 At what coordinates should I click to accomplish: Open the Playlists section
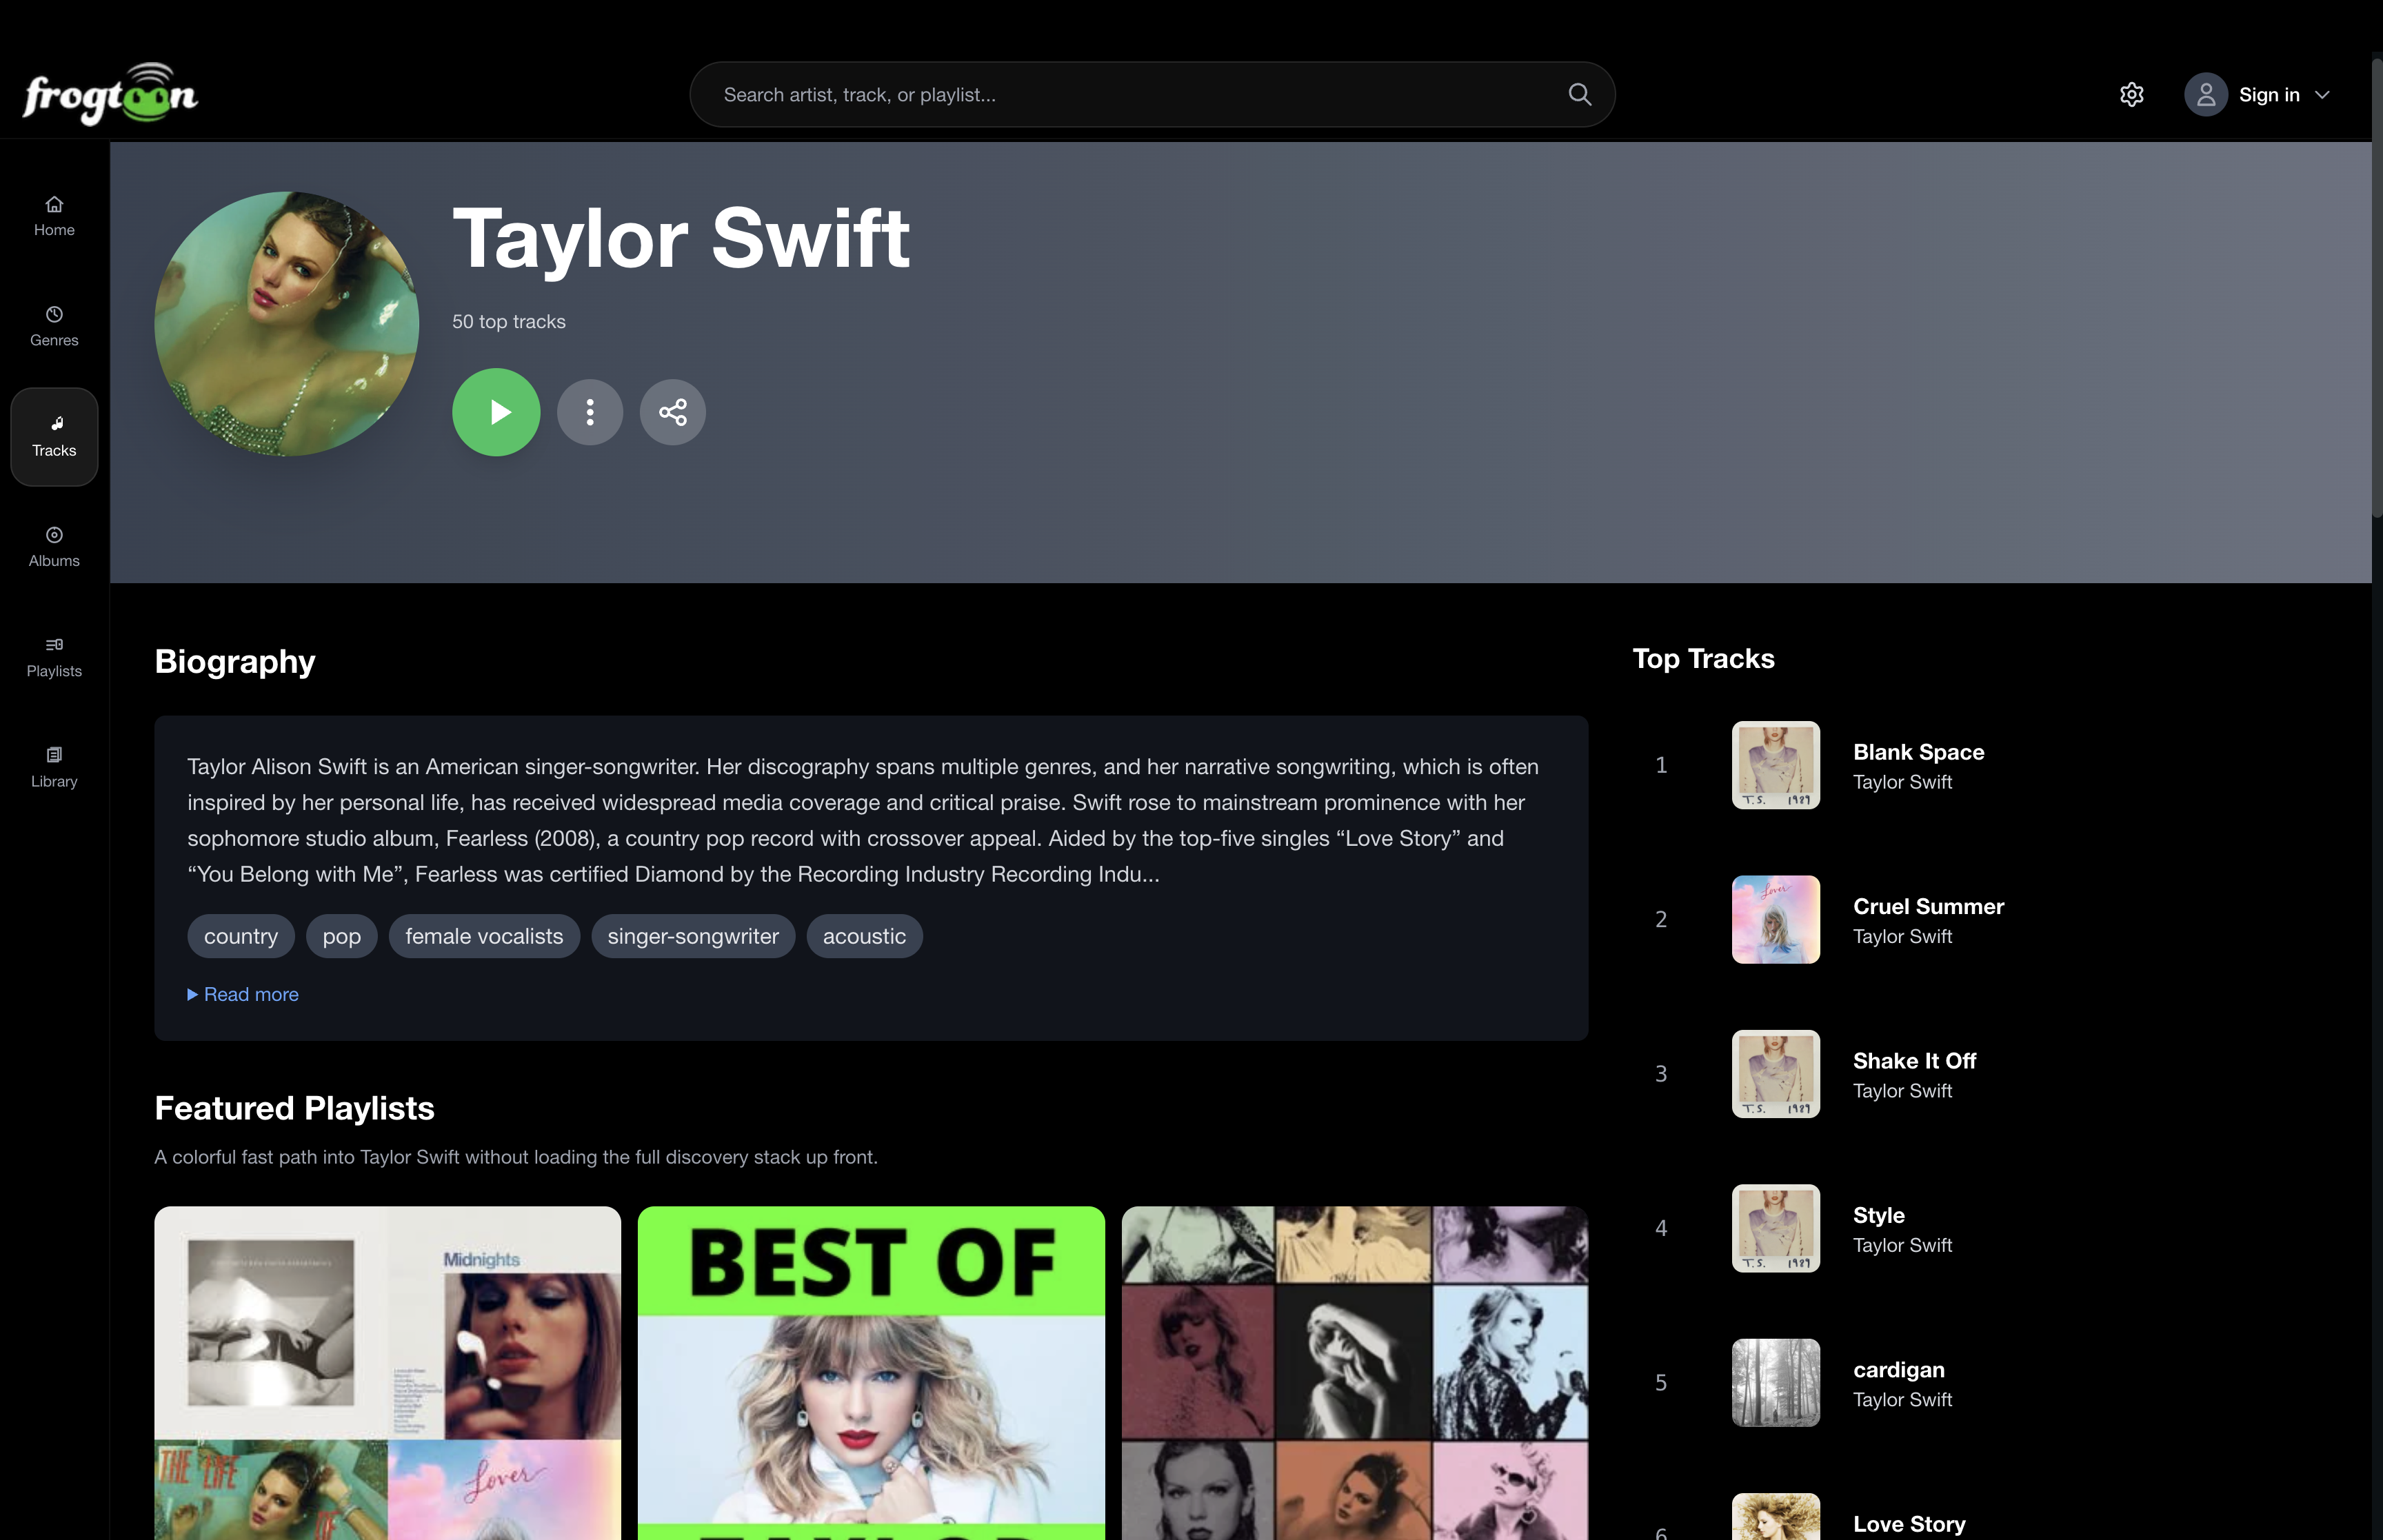pos(53,656)
